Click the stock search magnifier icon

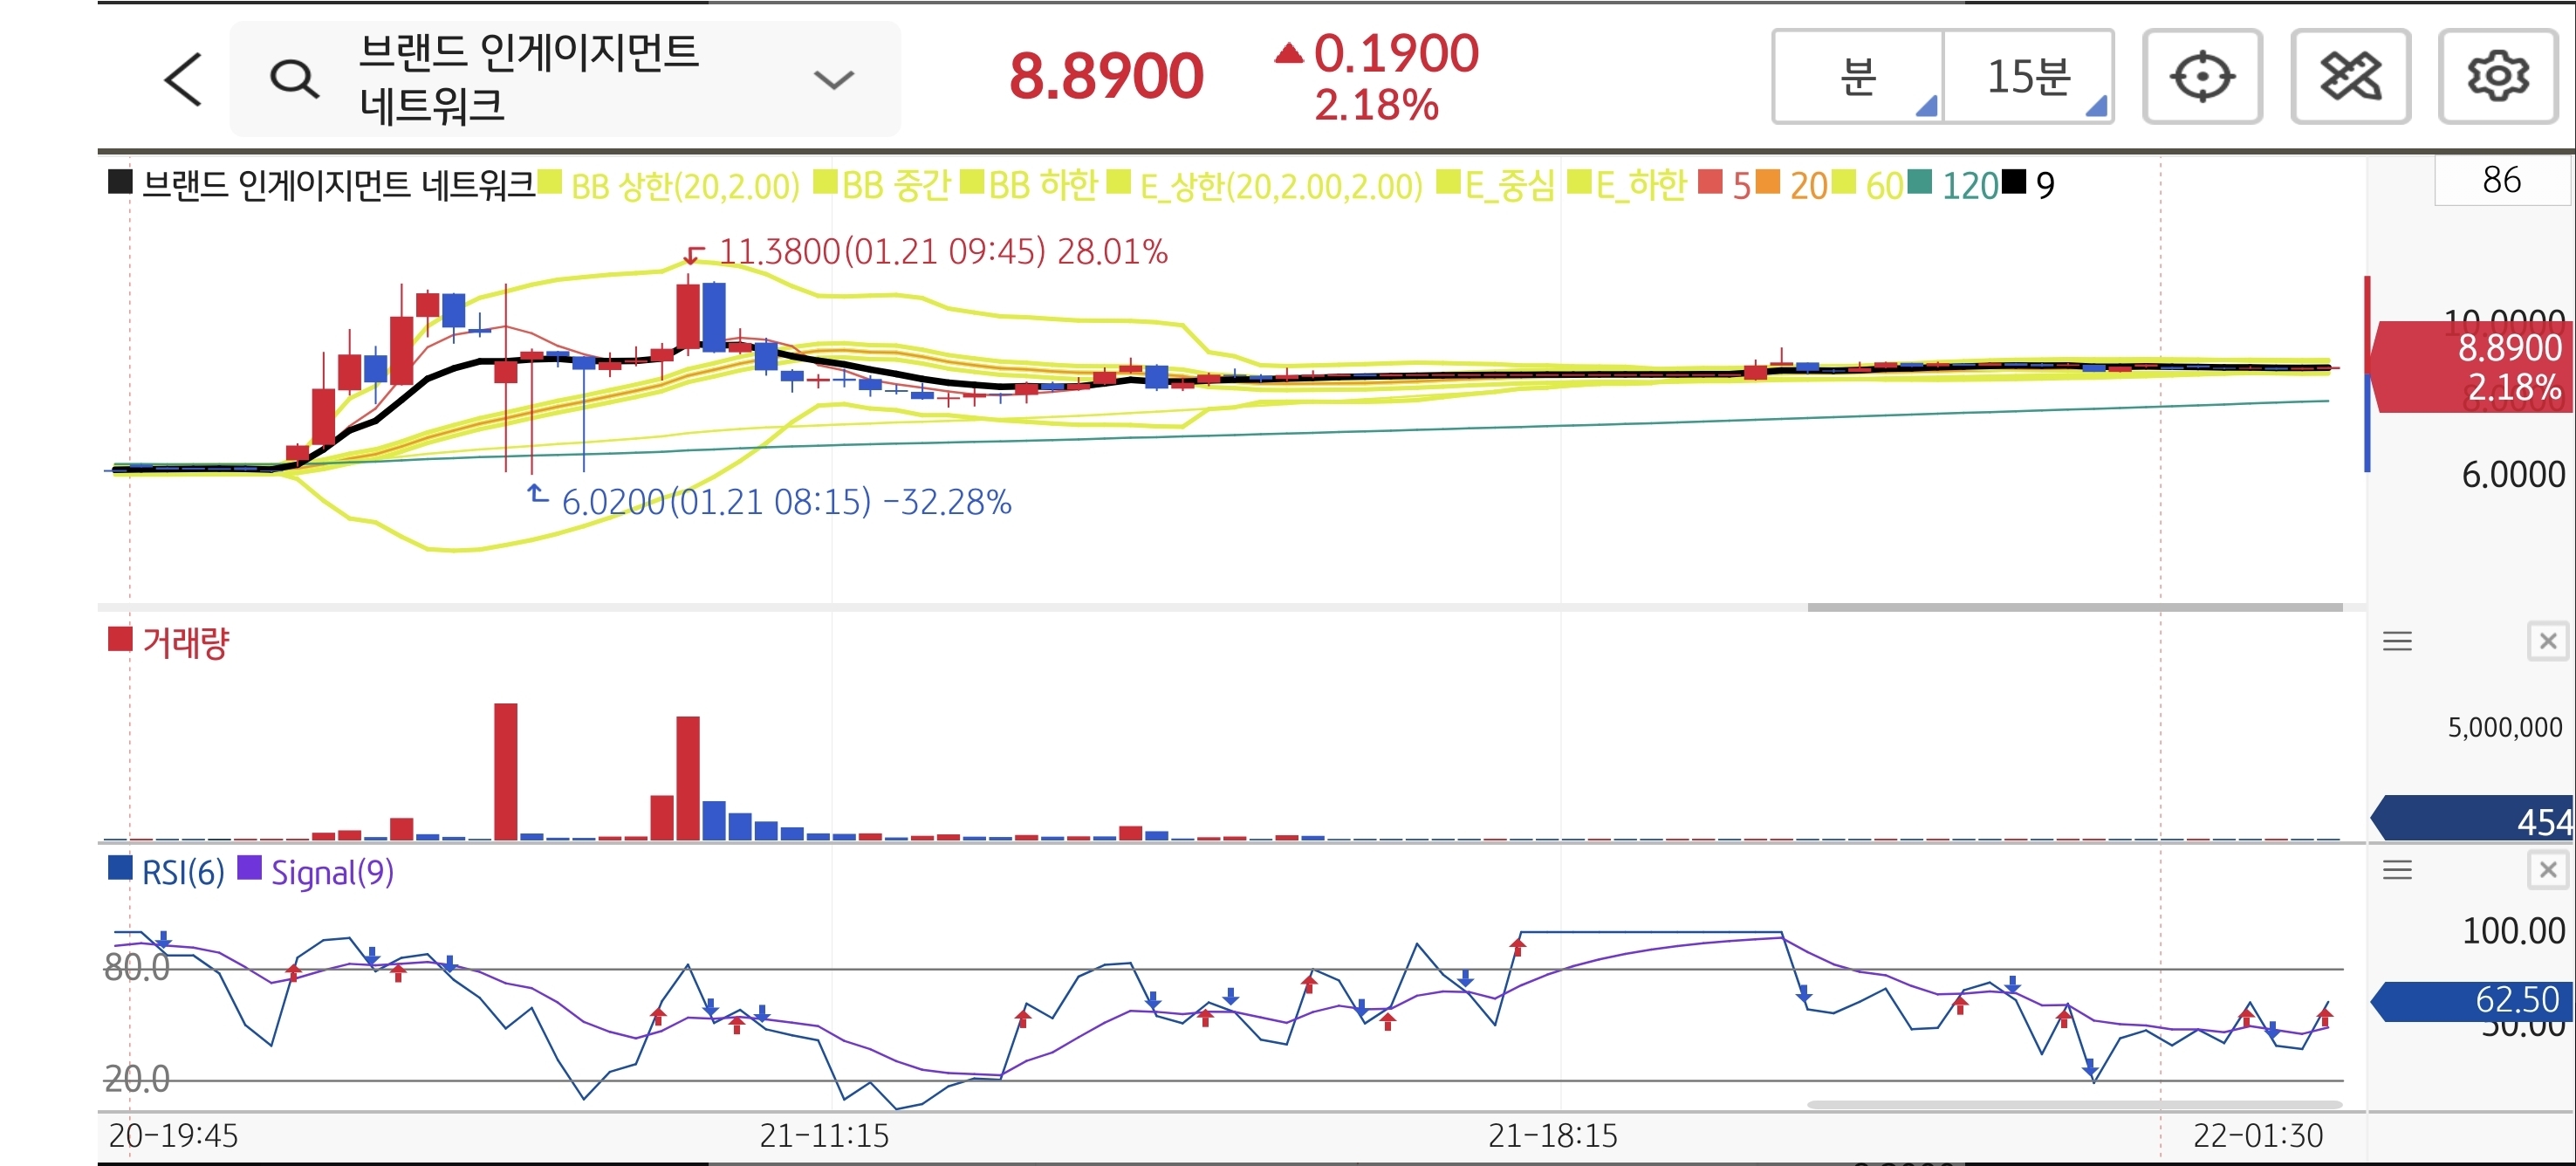pos(294,79)
